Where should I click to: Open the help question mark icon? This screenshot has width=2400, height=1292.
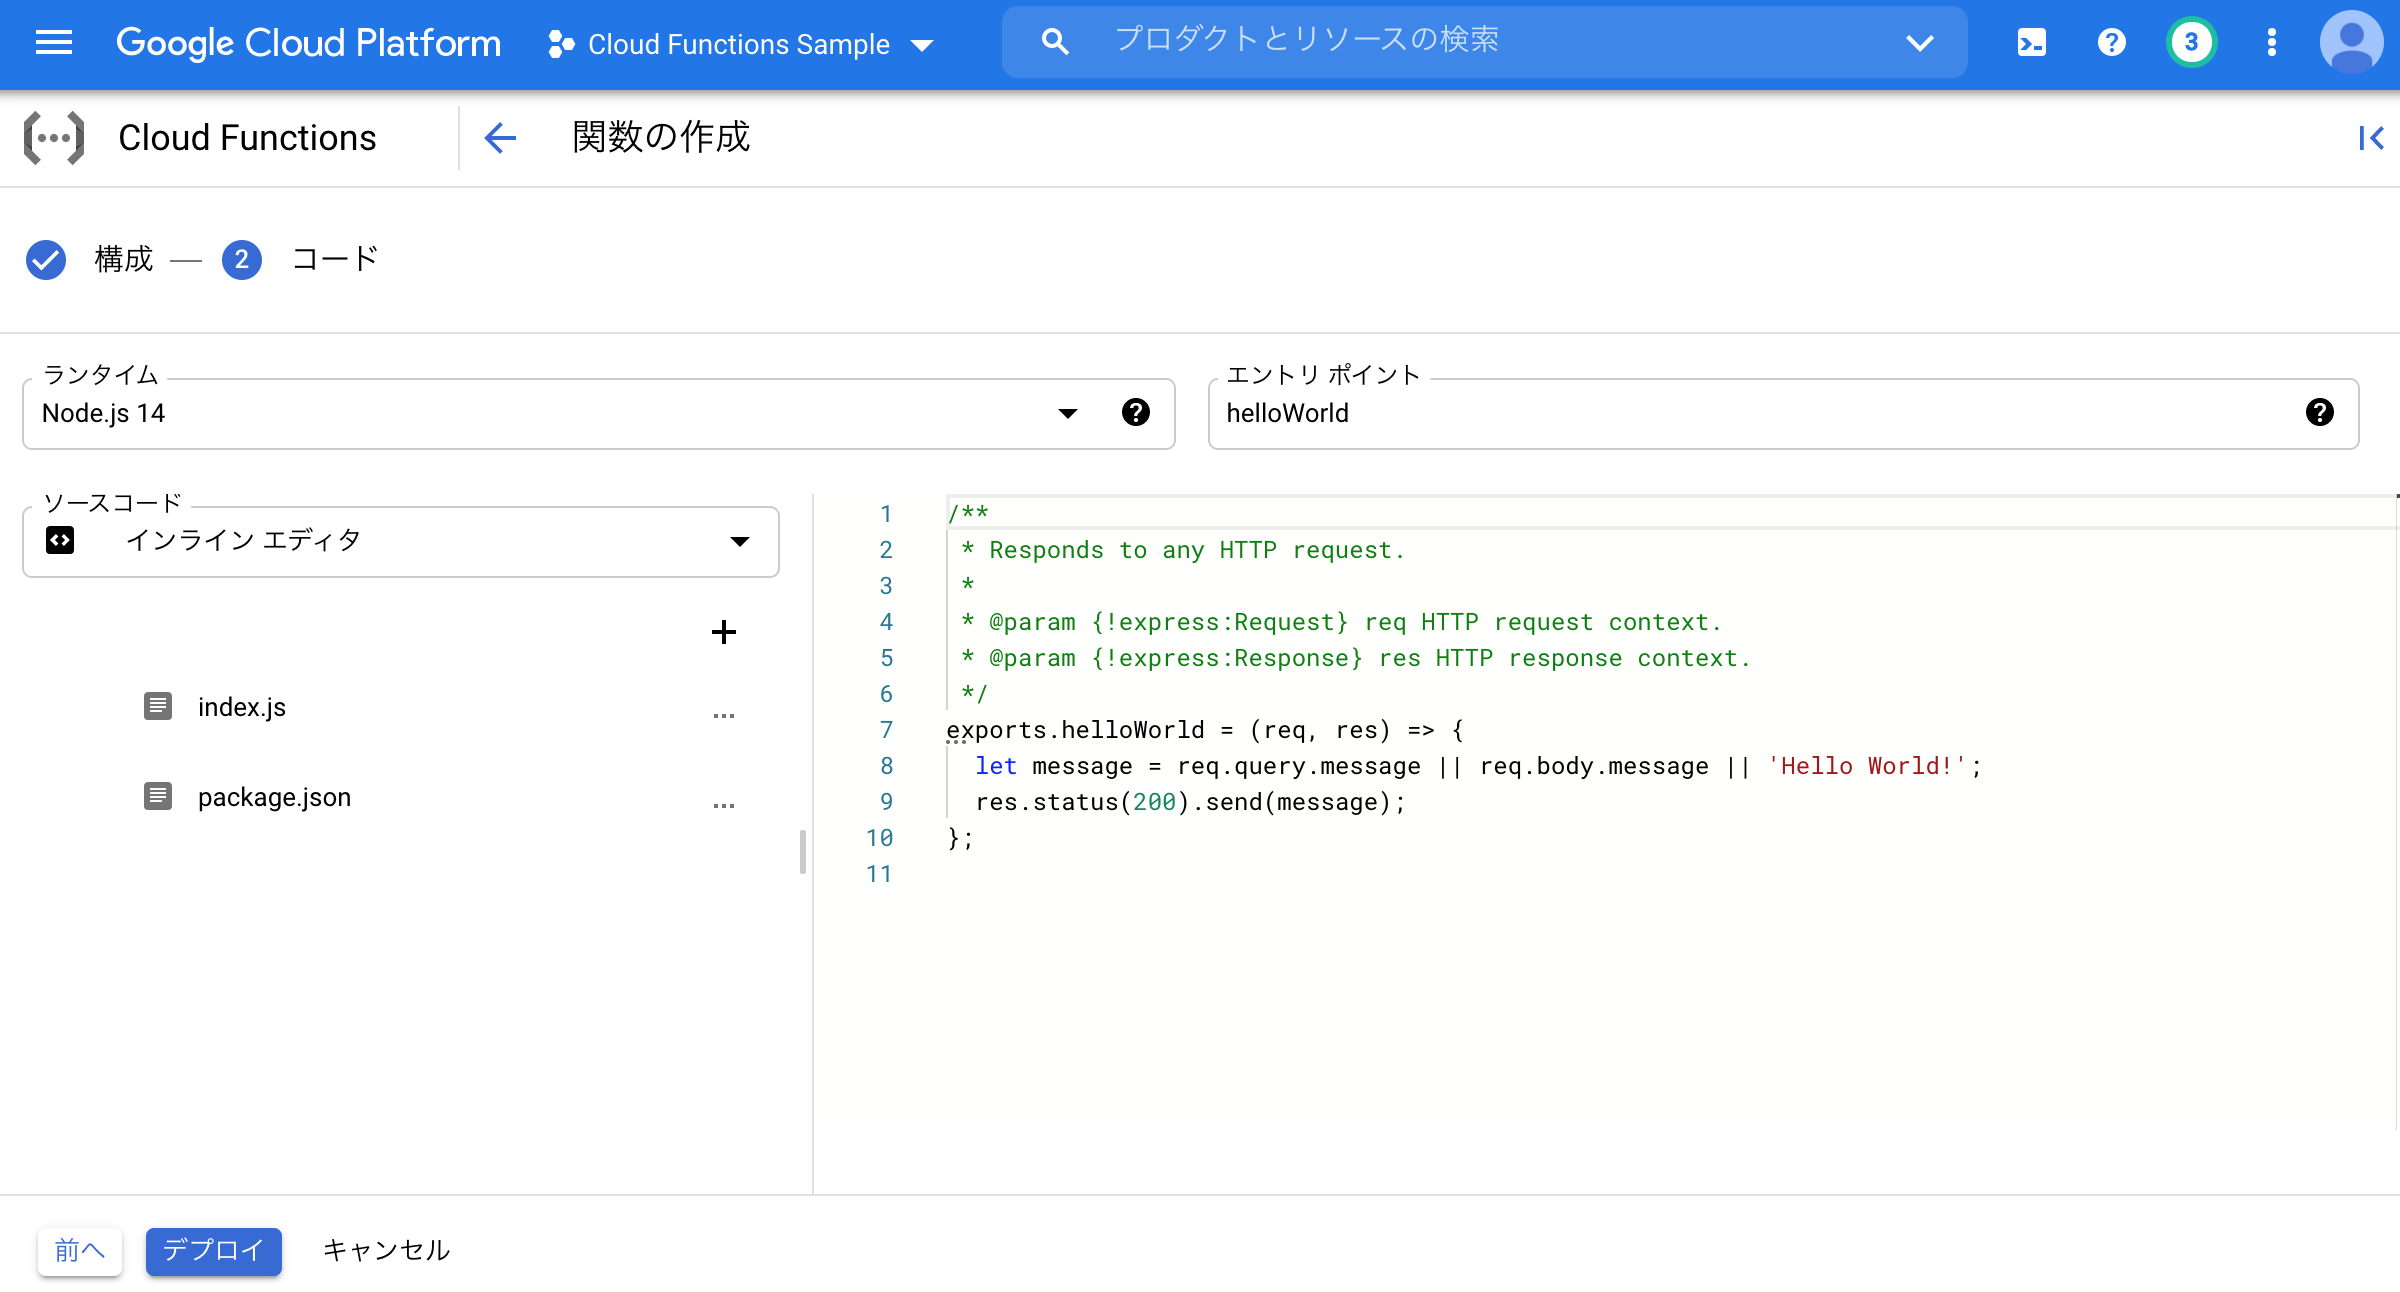point(2112,42)
